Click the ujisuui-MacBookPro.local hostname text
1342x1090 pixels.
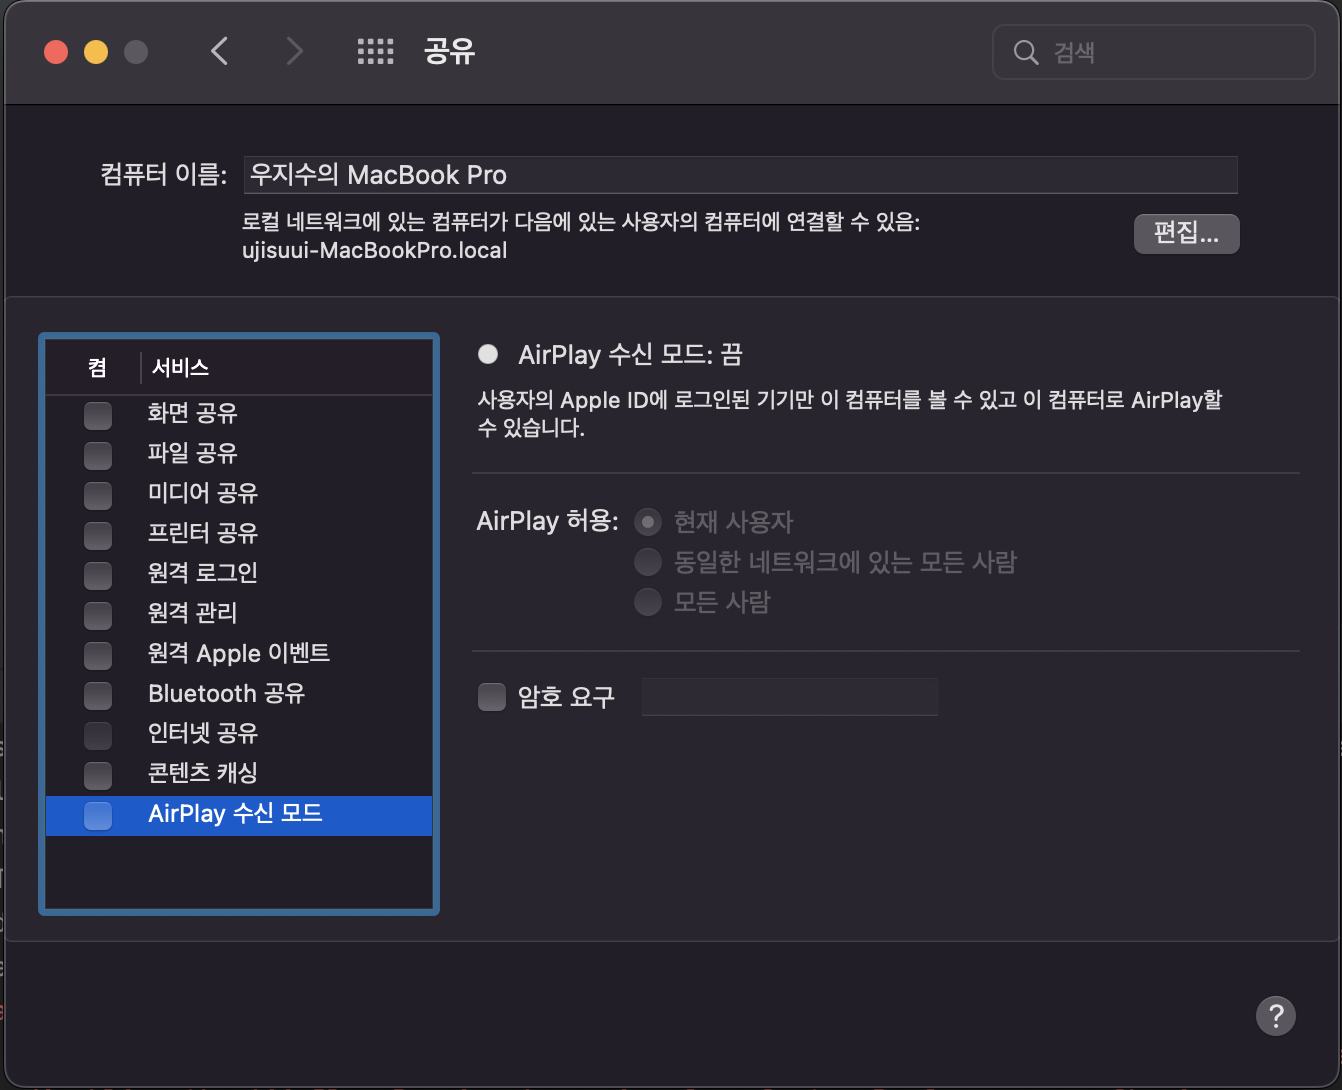[x=375, y=251]
